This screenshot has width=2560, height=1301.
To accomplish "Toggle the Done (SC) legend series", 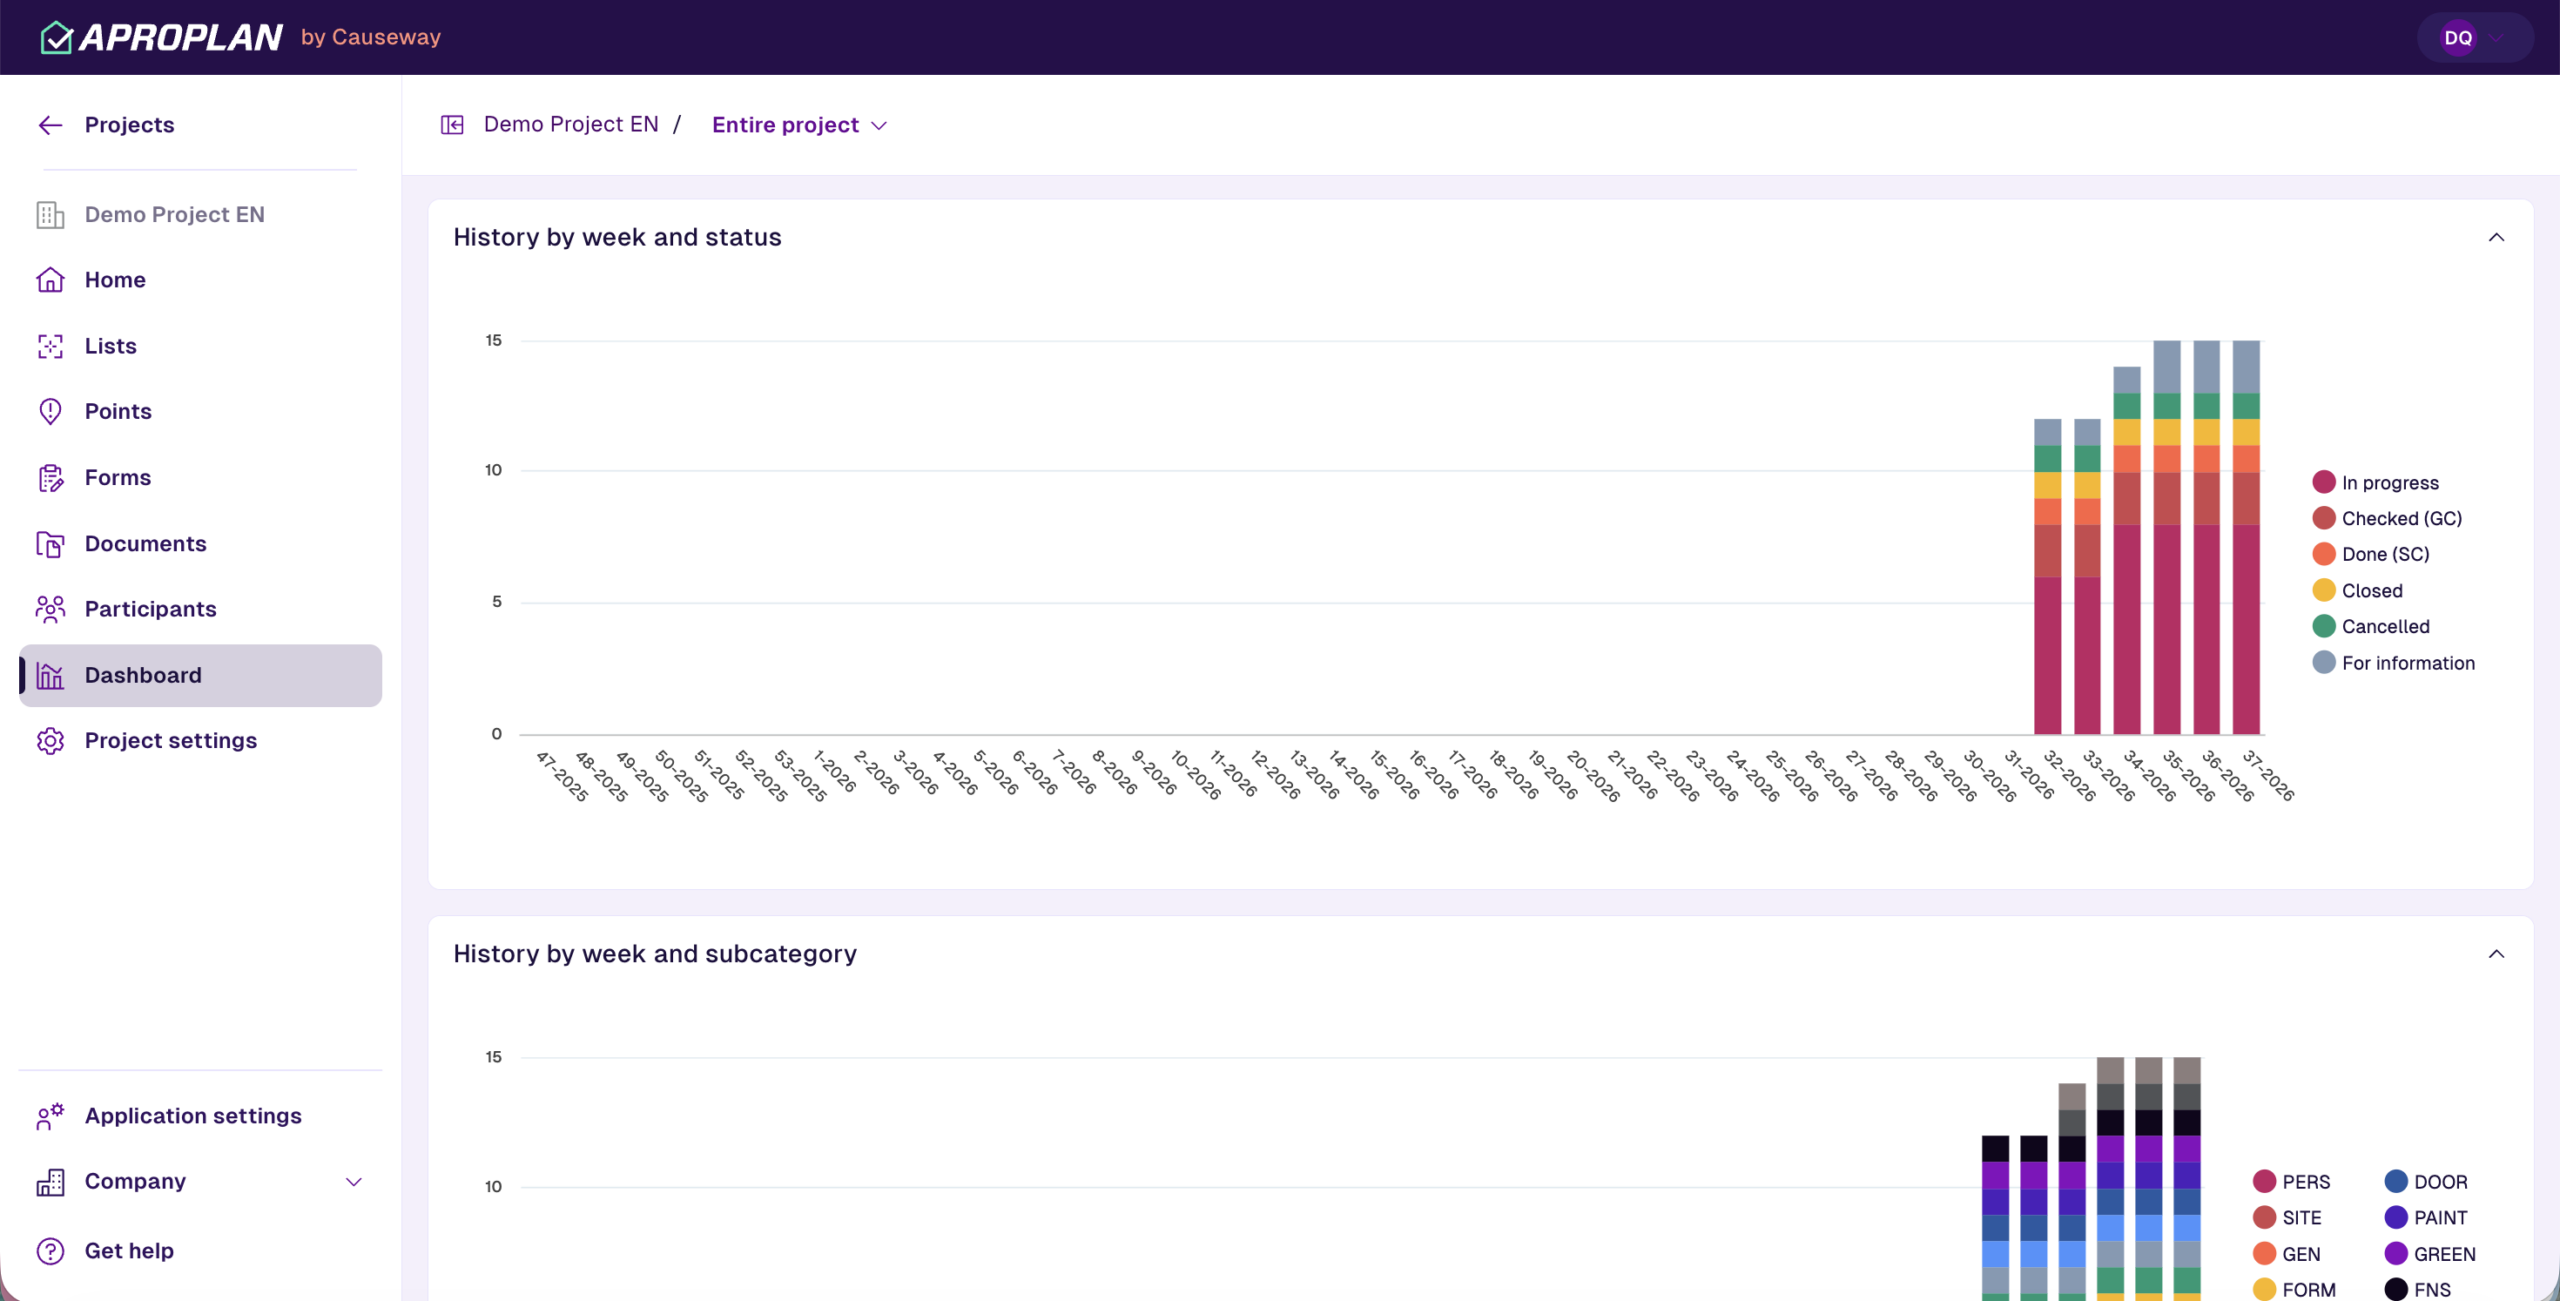I will coord(2371,554).
